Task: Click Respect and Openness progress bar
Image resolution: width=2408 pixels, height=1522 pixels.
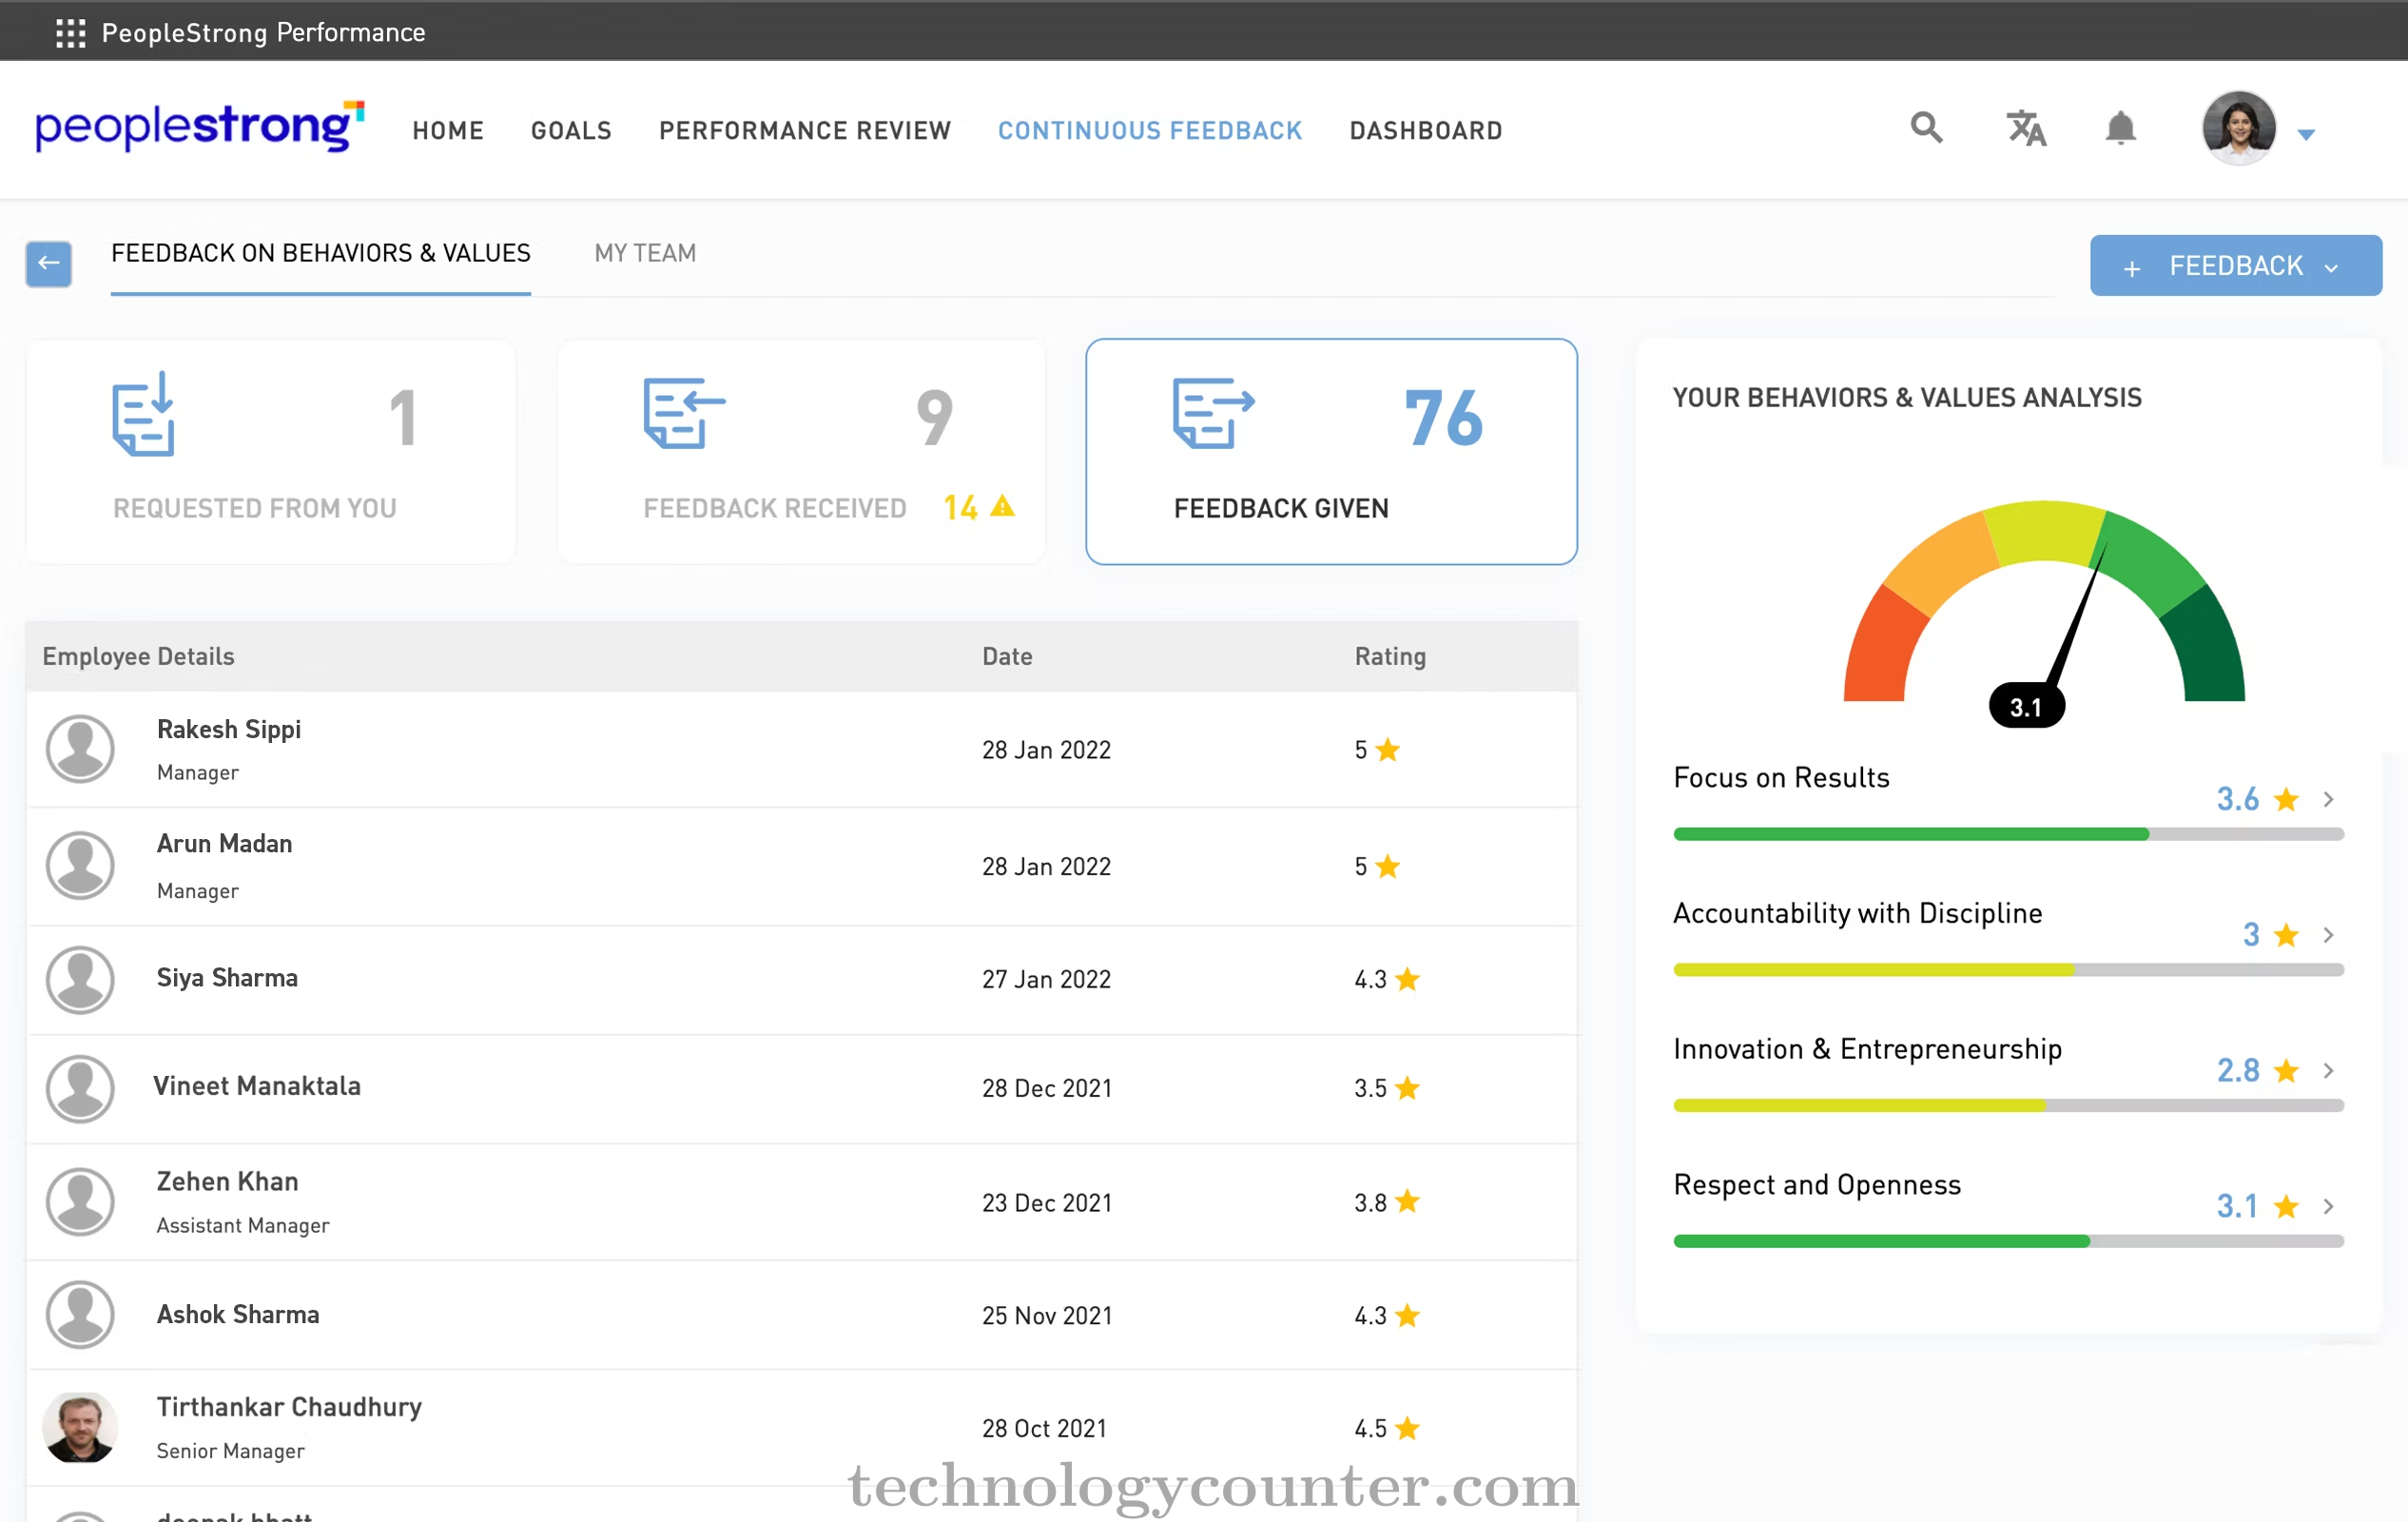Action: point(2008,1241)
